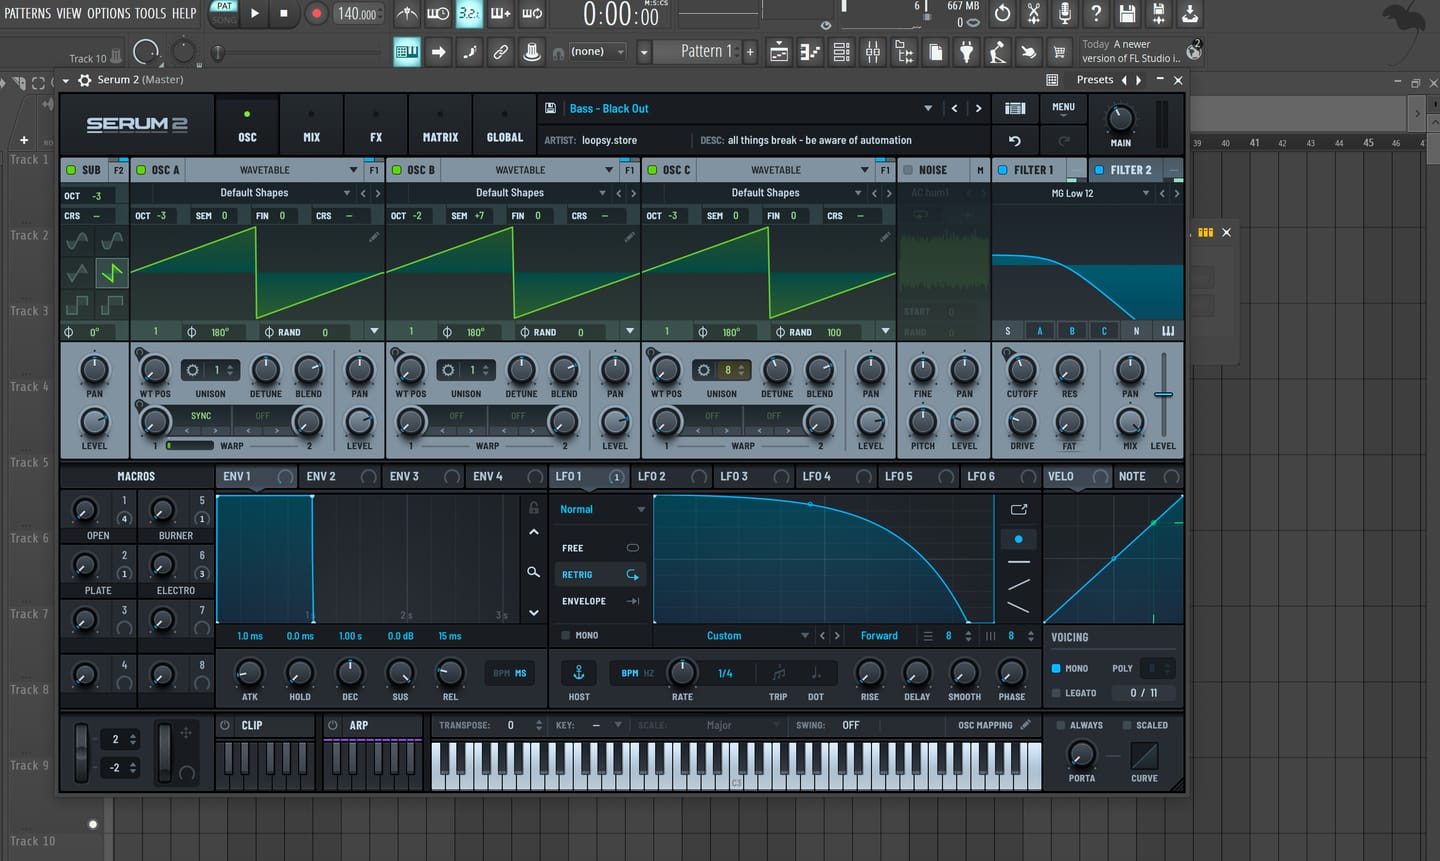The image size is (1440, 861).
Task: Click the LFO anchor HOST icon
Action: tap(578, 672)
